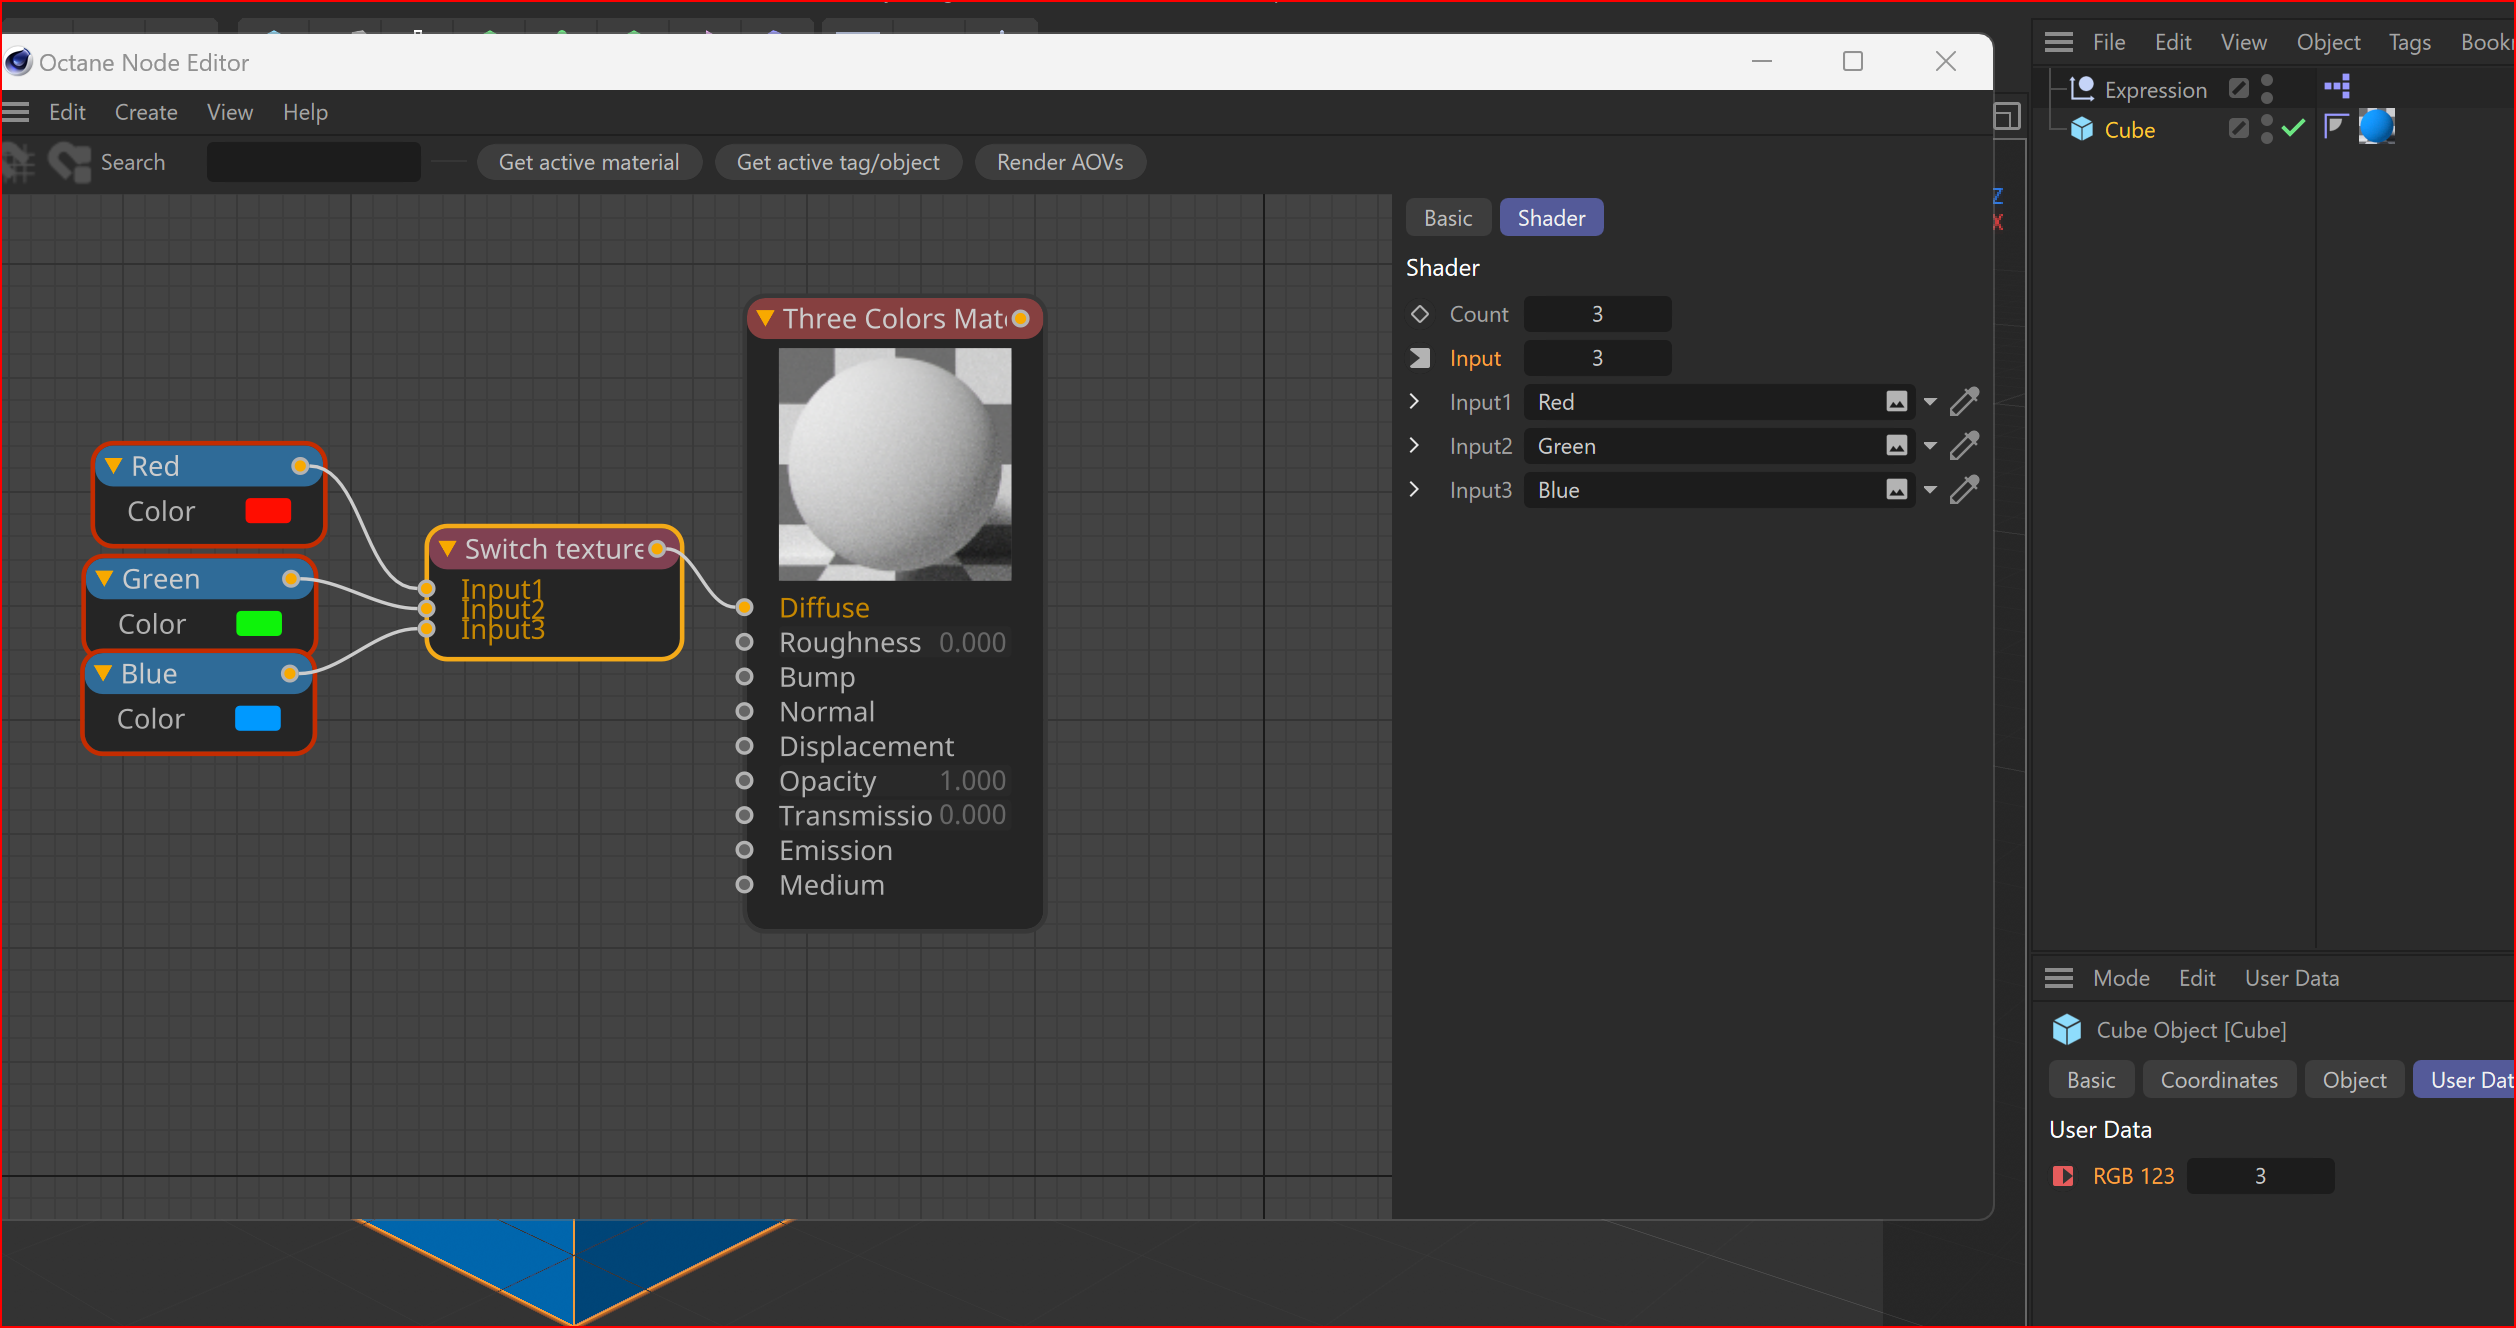Click the texture image icon for Input2

click(1896, 446)
